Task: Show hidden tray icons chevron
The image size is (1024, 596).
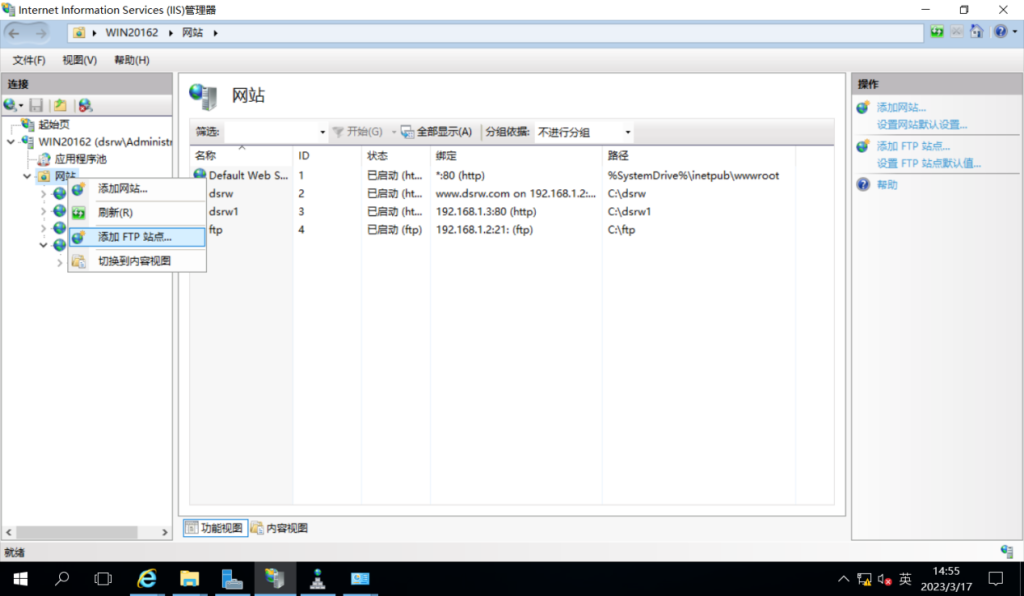Action: point(844,579)
